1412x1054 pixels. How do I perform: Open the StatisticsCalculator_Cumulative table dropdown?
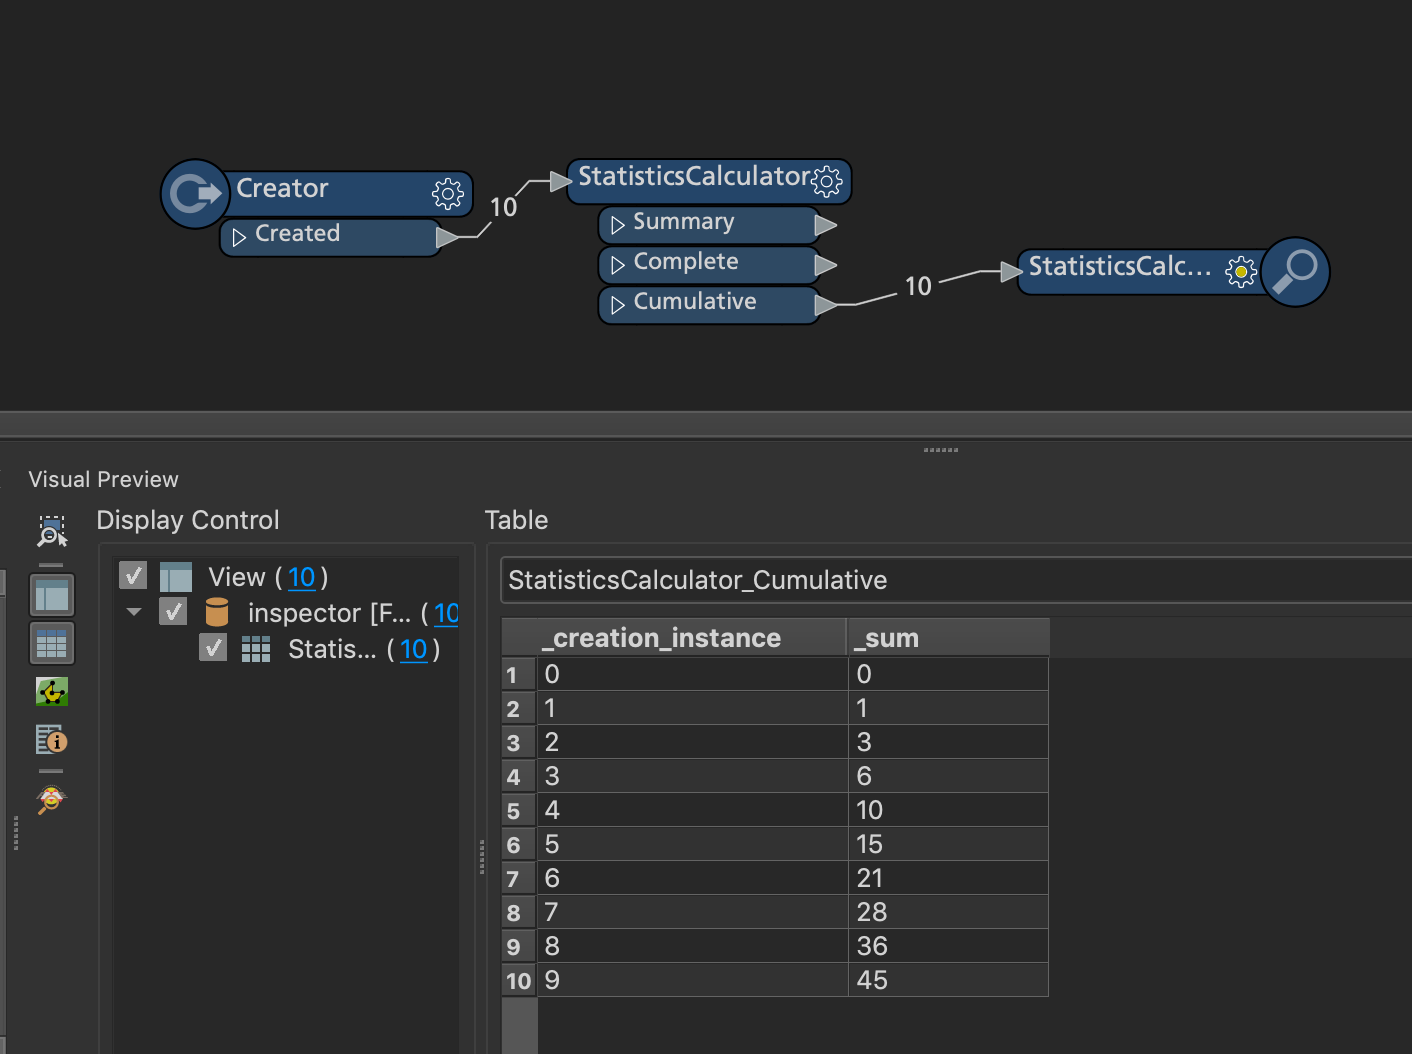pos(955,580)
